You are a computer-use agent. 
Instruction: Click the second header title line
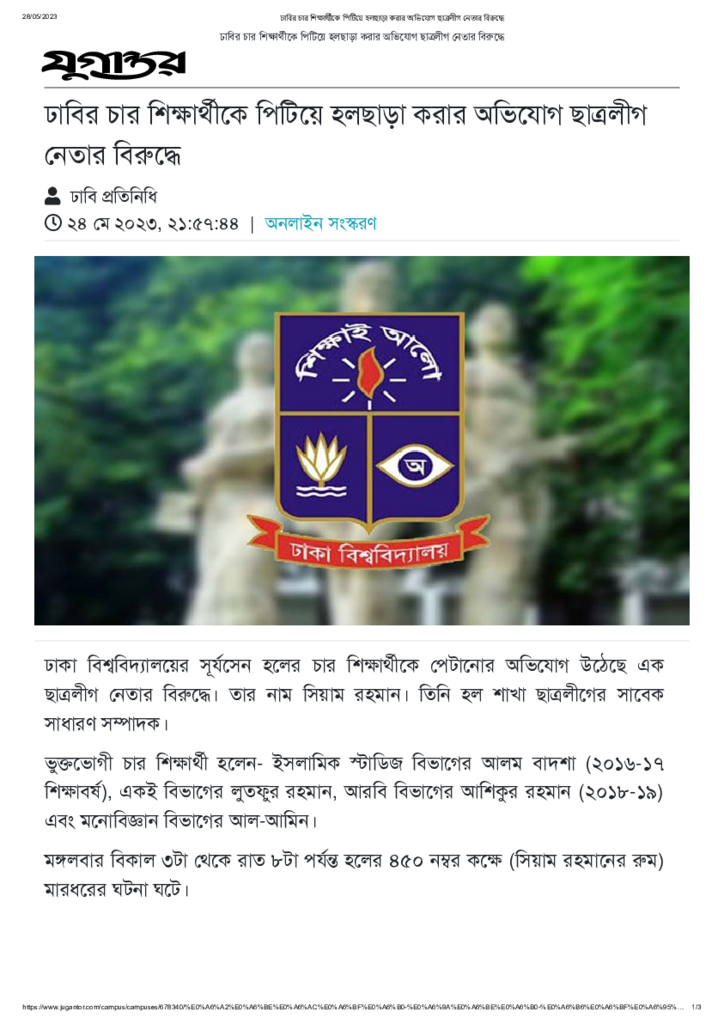362,37
